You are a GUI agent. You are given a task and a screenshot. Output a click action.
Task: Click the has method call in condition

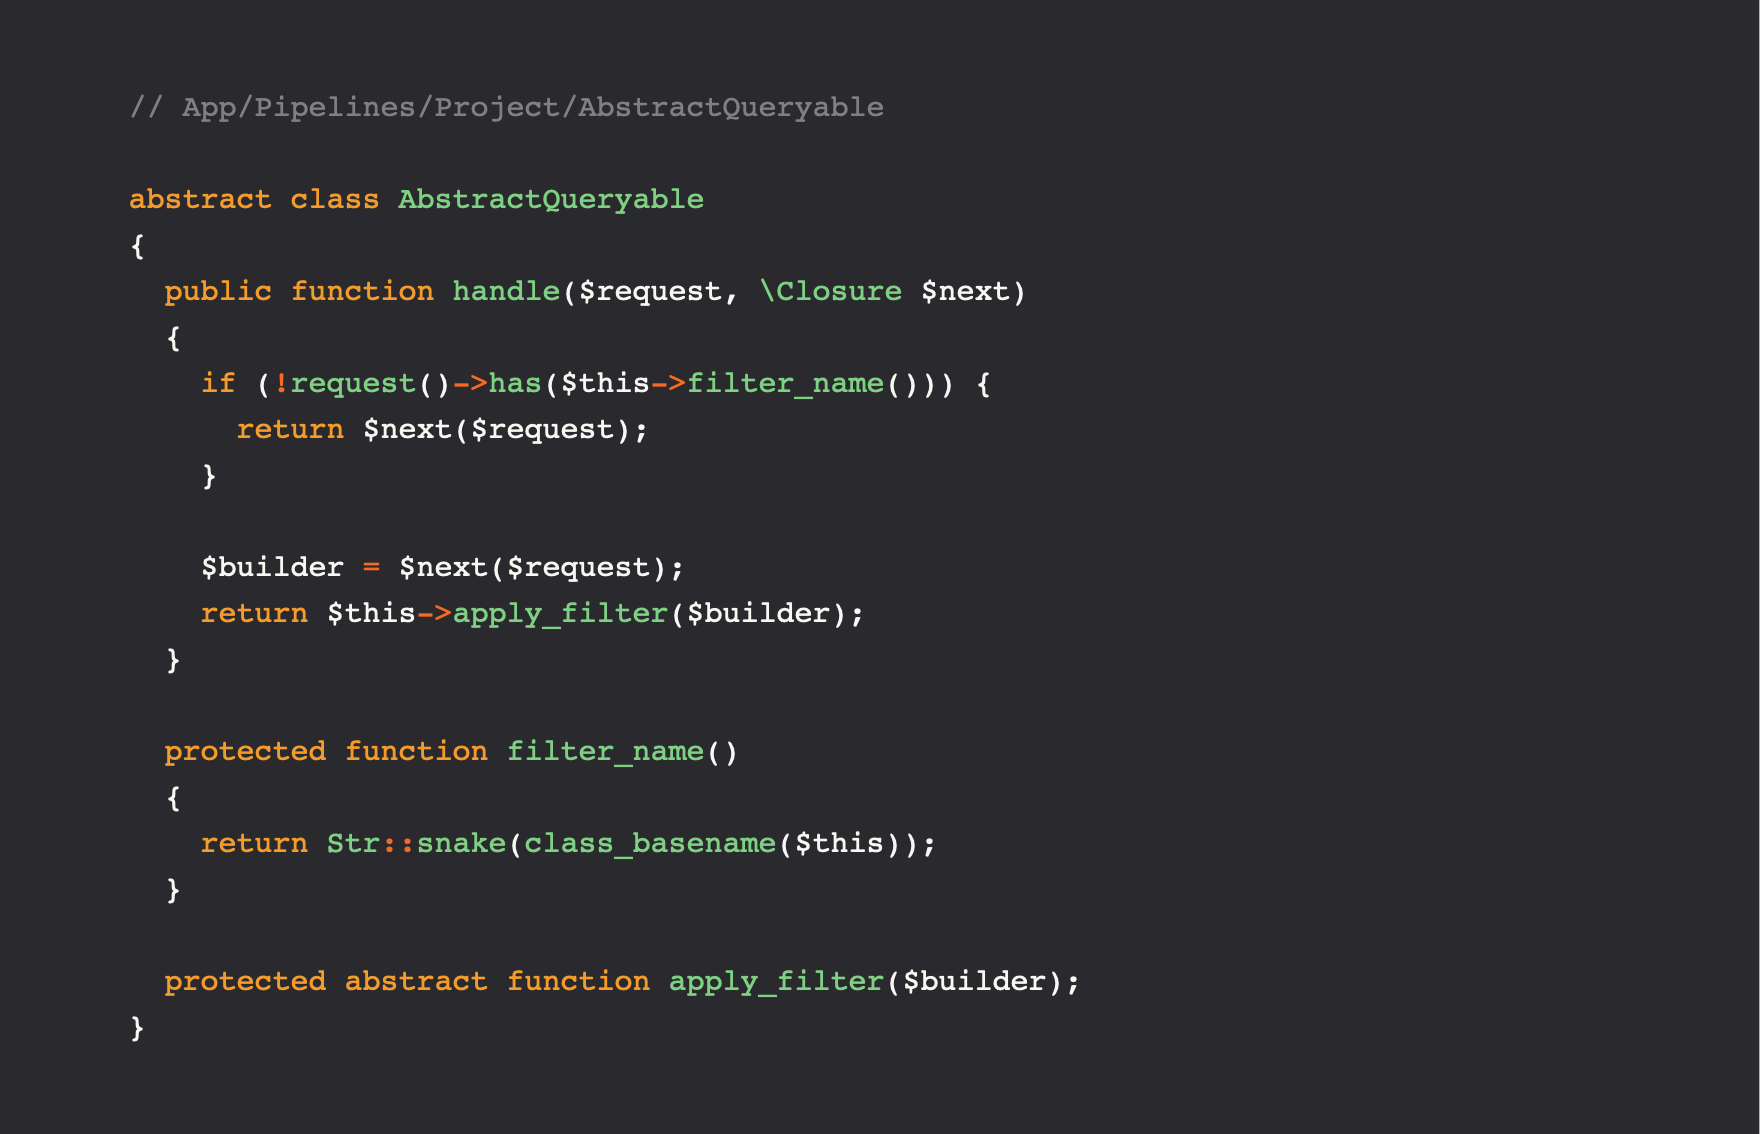tap(515, 383)
